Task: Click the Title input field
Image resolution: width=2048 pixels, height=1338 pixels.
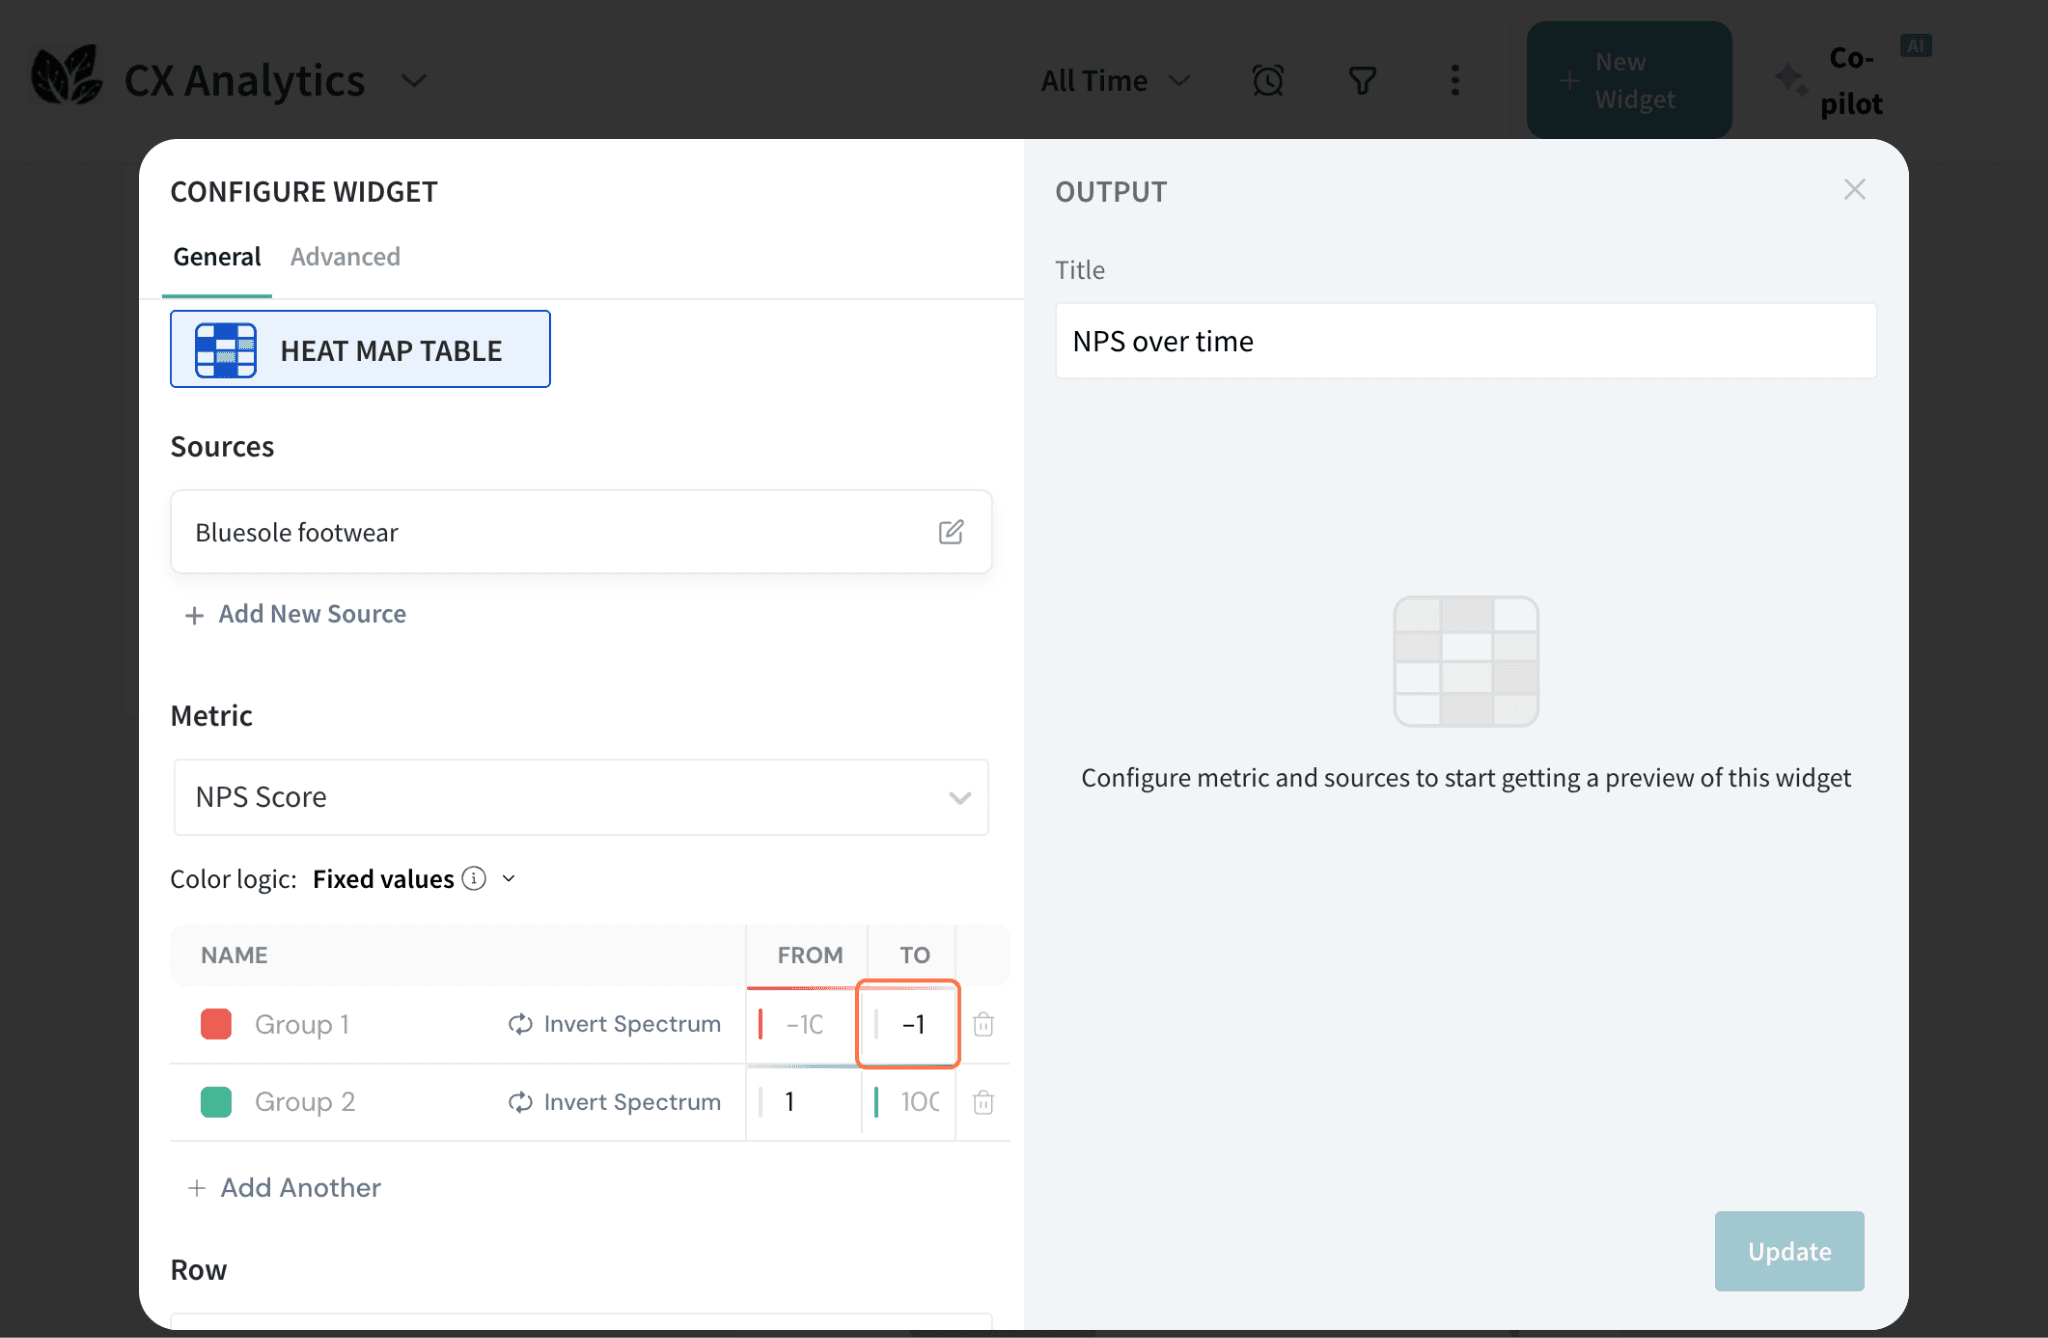Action: tap(1465, 341)
